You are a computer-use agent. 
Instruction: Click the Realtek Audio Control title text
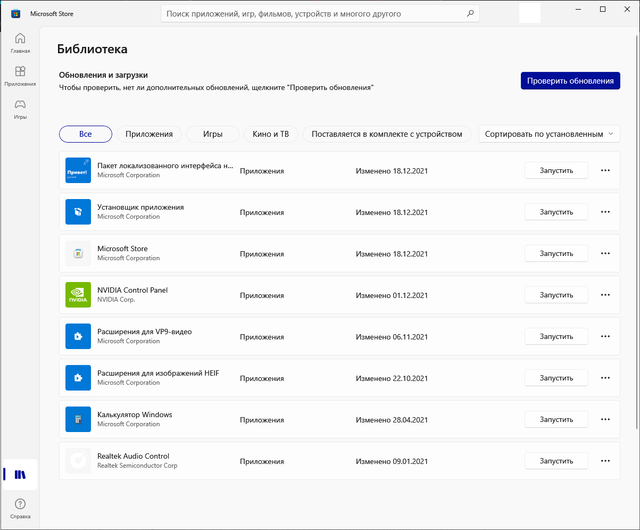pos(133,456)
